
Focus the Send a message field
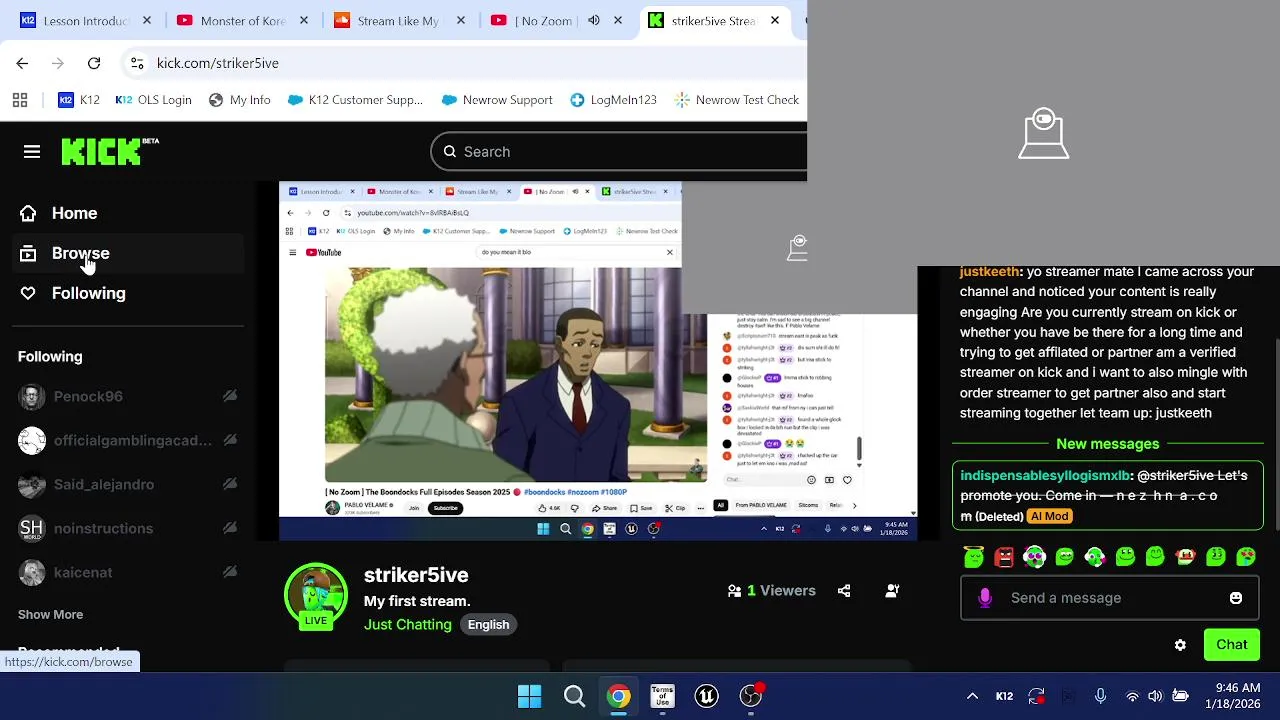pyautogui.click(x=1109, y=598)
